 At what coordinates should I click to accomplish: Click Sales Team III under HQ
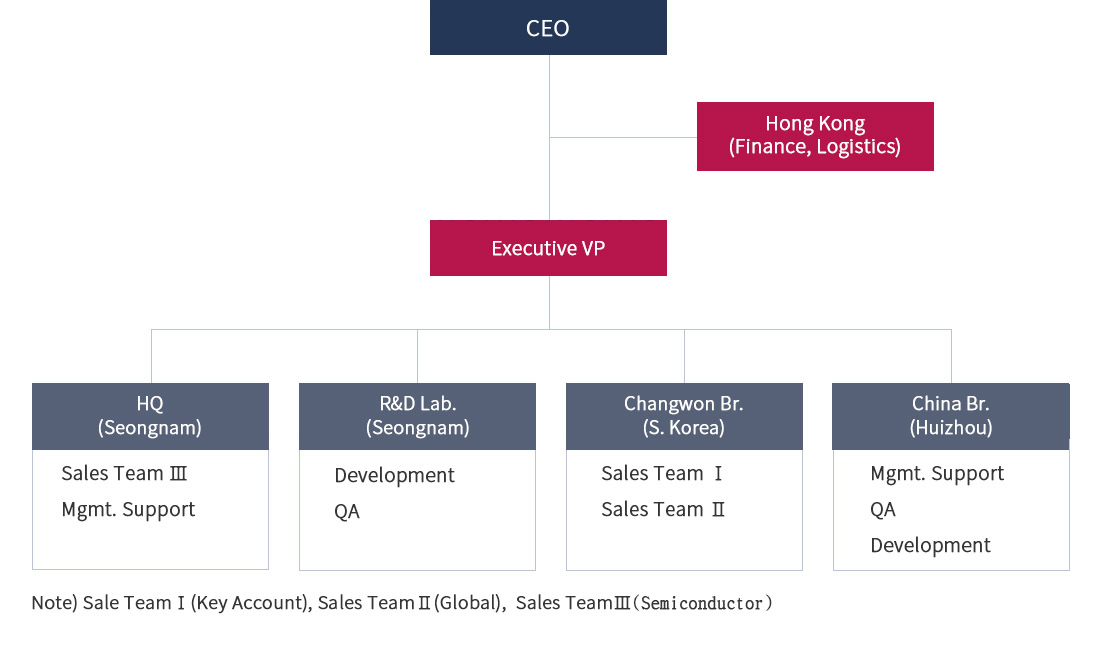(x=124, y=473)
